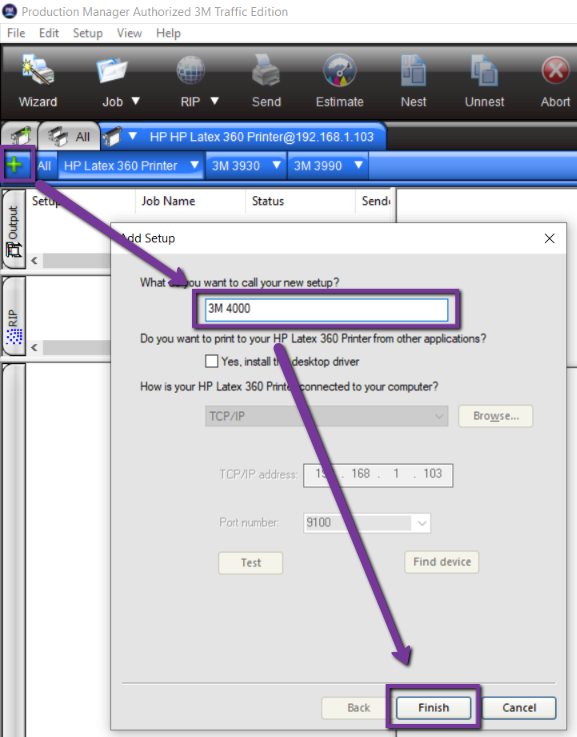Click the red Abort icon
Screen dimensions: 577x737
point(555,71)
